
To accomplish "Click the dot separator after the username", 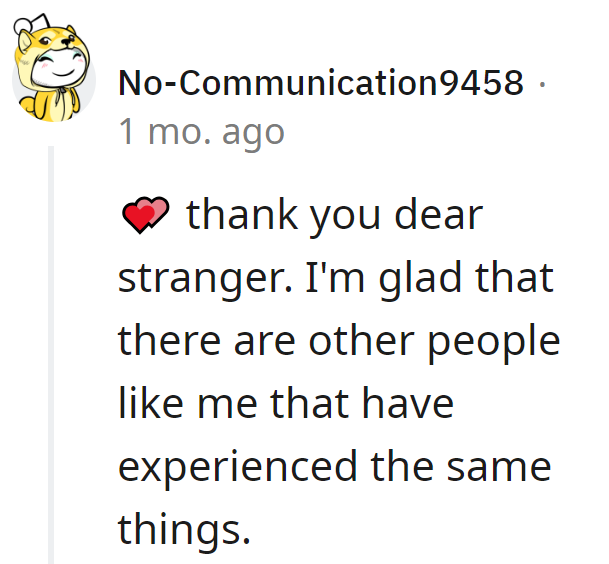I will (541, 84).
